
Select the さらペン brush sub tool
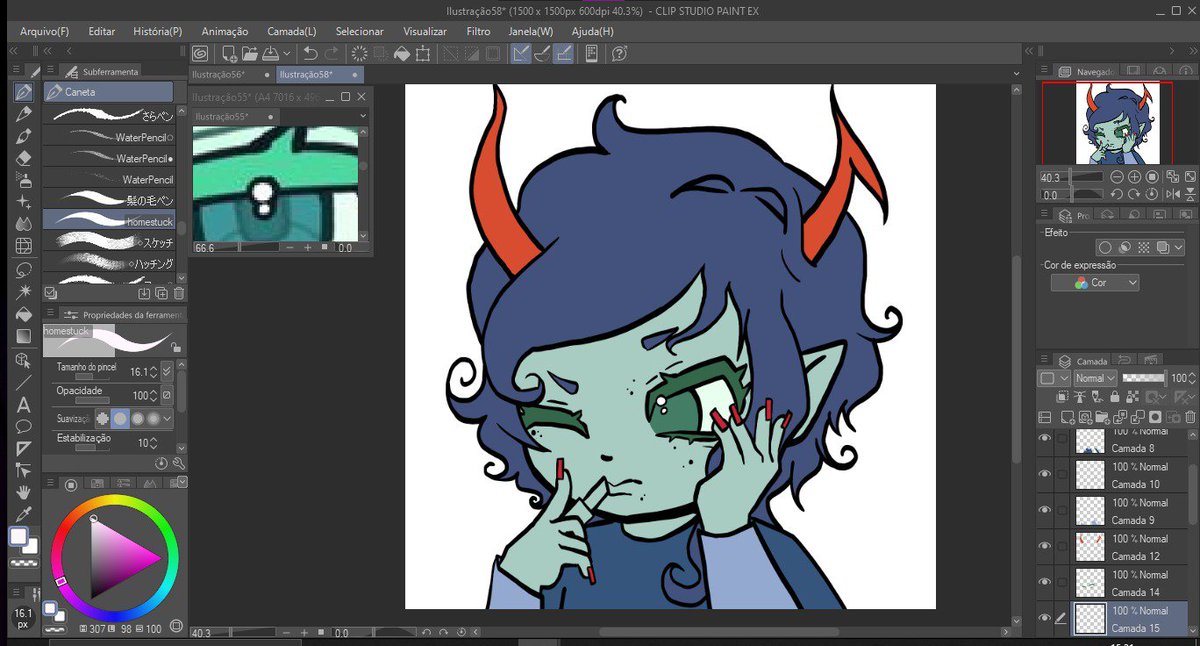click(x=109, y=116)
